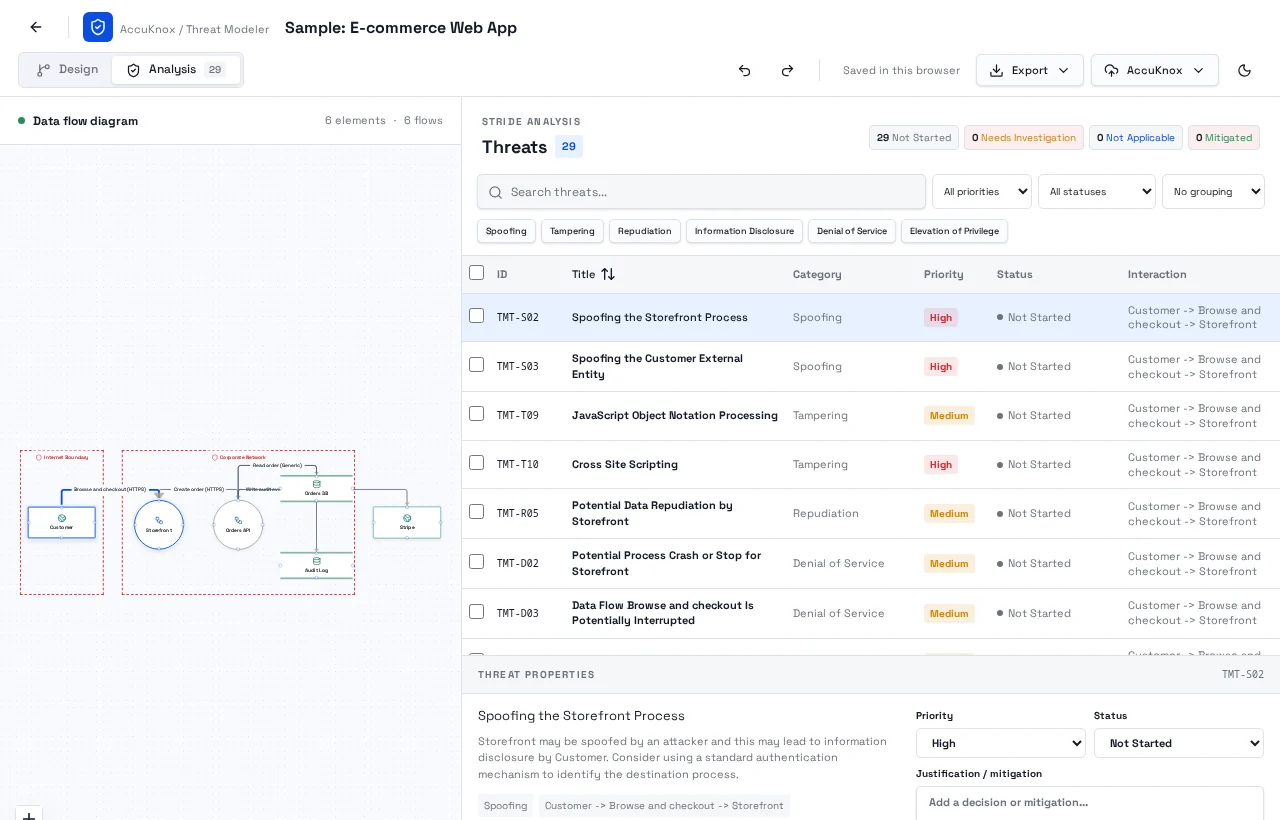The width and height of the screenshot is (1280, 820).
Task: Switch to the Analysis tab
Action: [176, 70]
